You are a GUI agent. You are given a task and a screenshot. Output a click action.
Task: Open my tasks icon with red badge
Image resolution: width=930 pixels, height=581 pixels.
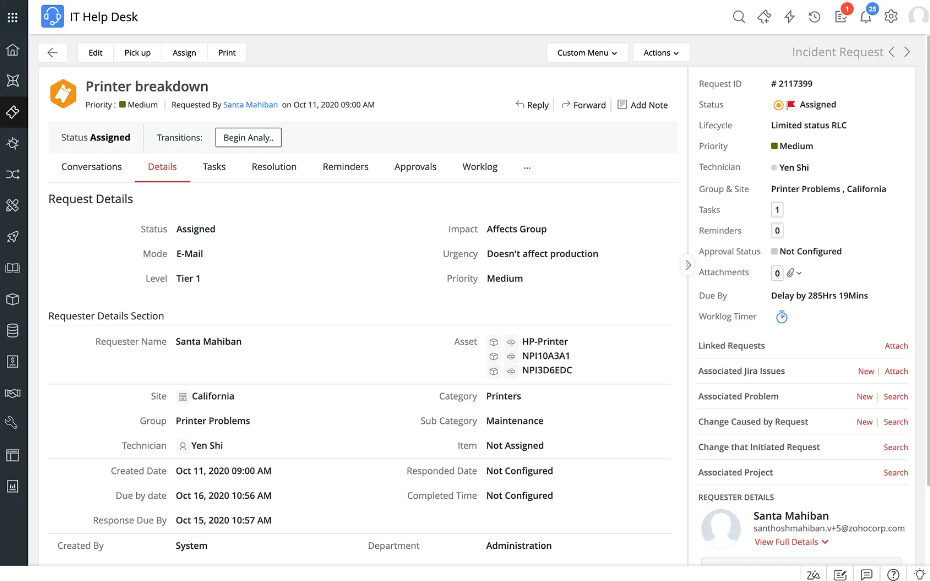pos(842,15)
